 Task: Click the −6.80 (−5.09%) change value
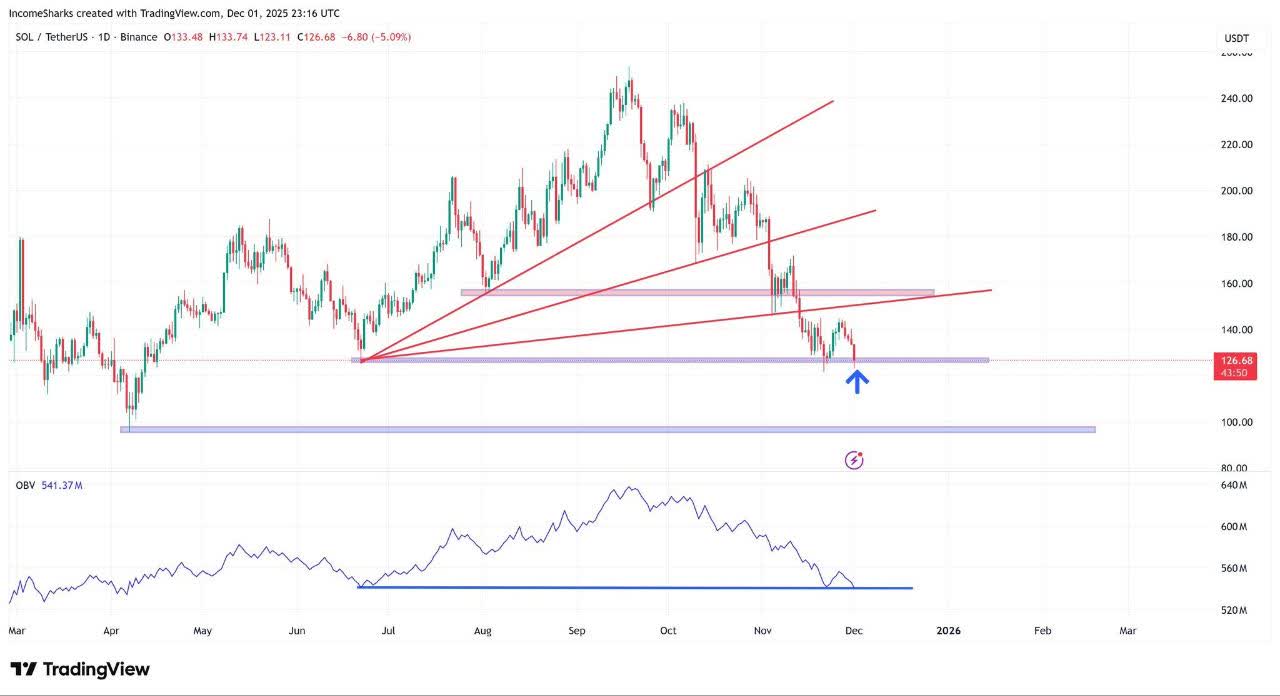click(376, 37)
